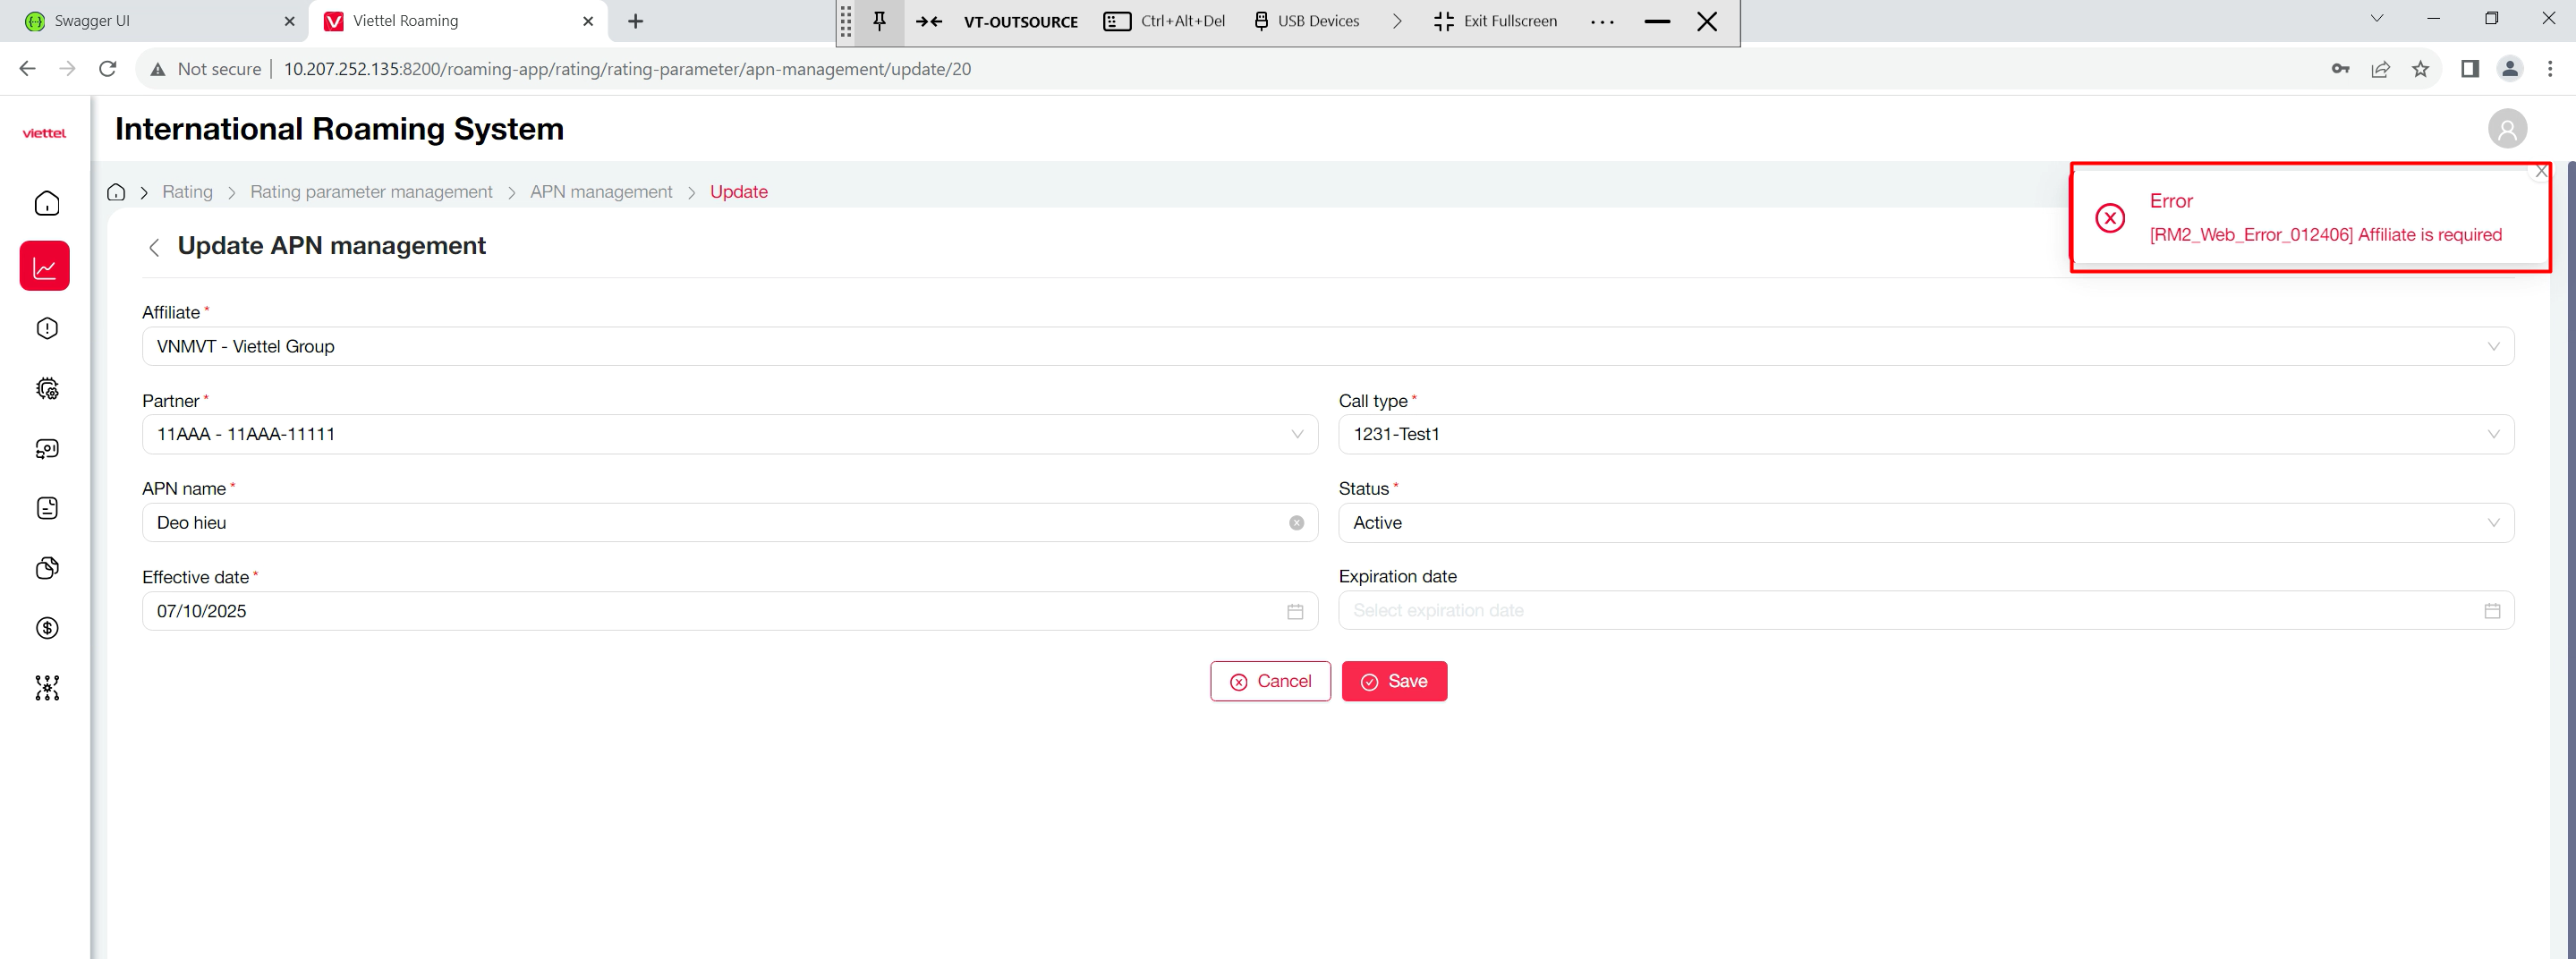Click the user avatar icon top right
2576x959 pixels.
tap(2507, 129)
